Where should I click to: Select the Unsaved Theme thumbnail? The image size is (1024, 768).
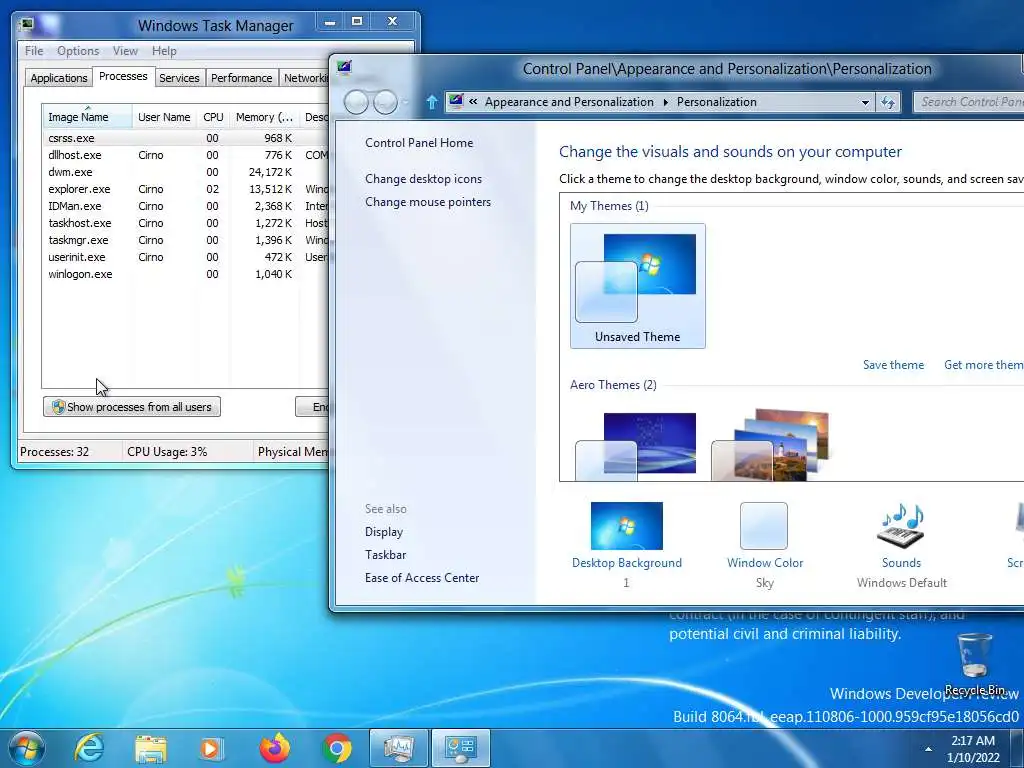click(637, 286)
